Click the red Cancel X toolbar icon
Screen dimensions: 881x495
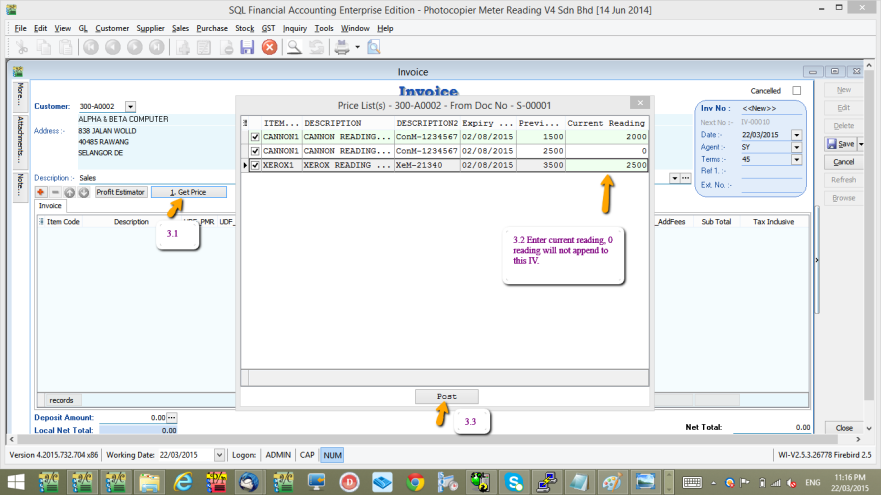(x=269, y=47)
